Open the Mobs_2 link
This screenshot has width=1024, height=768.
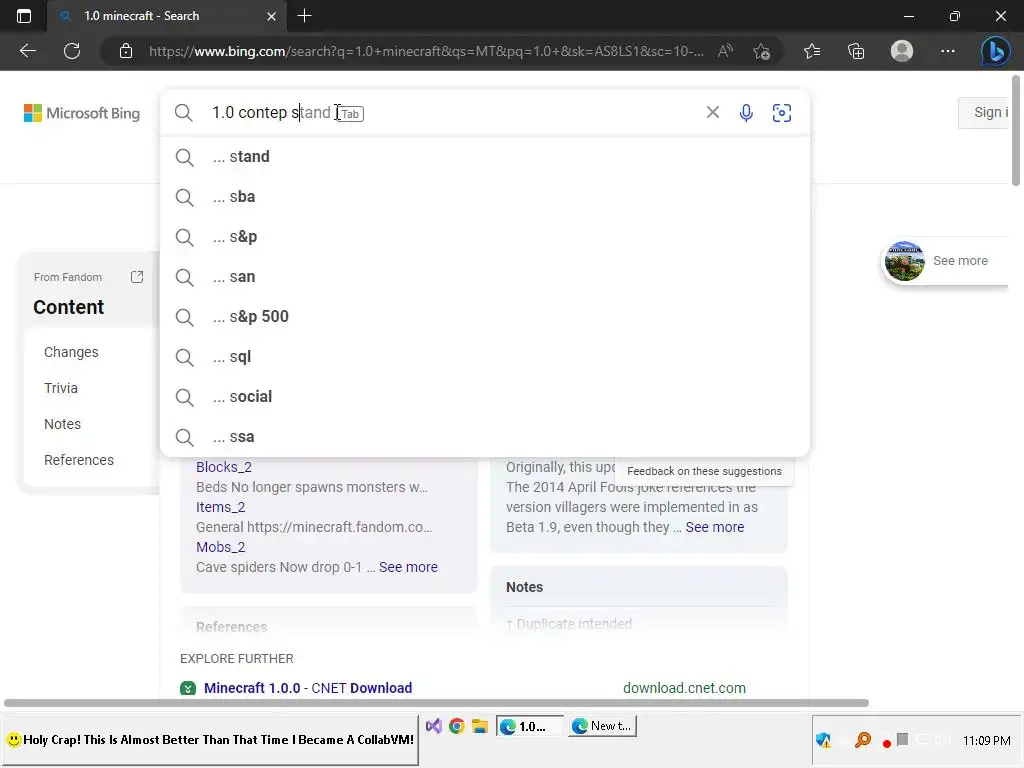[x=220, y=547]
